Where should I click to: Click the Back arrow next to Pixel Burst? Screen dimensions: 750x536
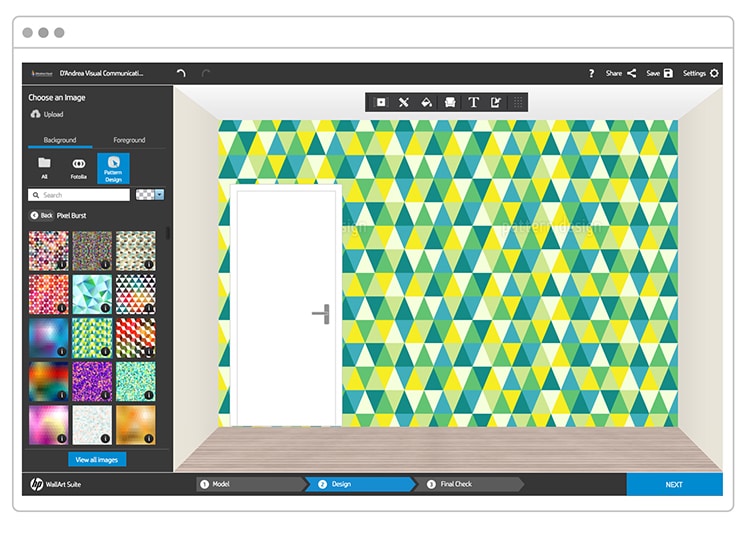click(34, 215)
